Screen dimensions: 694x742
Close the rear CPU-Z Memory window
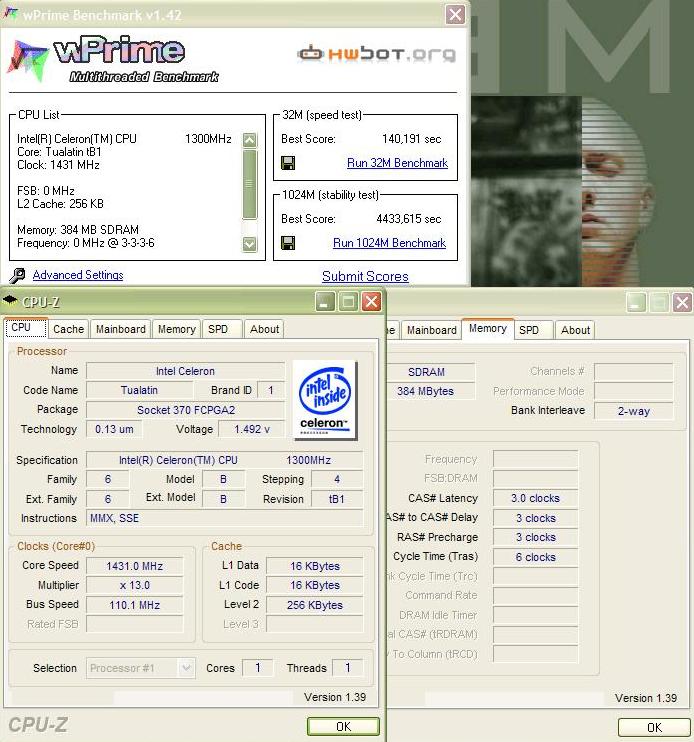[683, 302]
